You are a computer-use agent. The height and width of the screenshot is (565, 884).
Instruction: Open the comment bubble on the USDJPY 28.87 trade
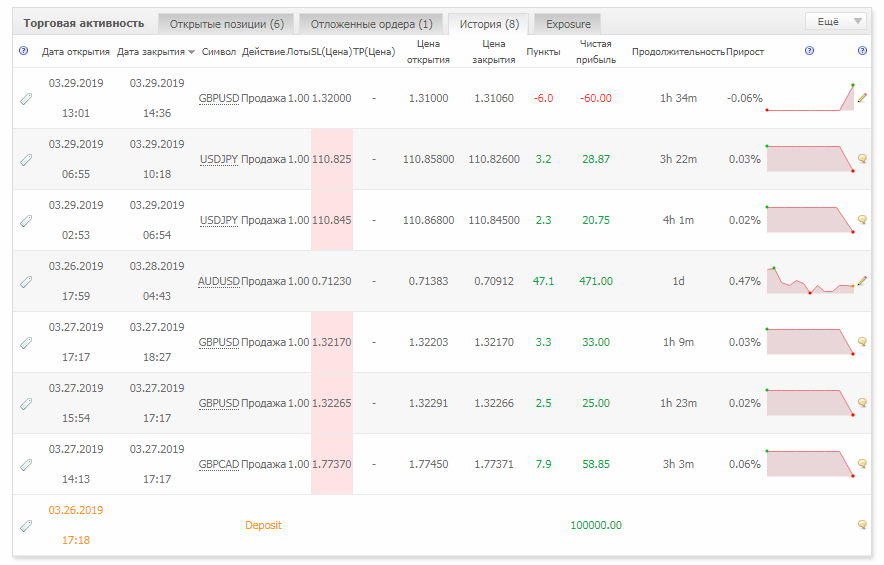point(862,159)
